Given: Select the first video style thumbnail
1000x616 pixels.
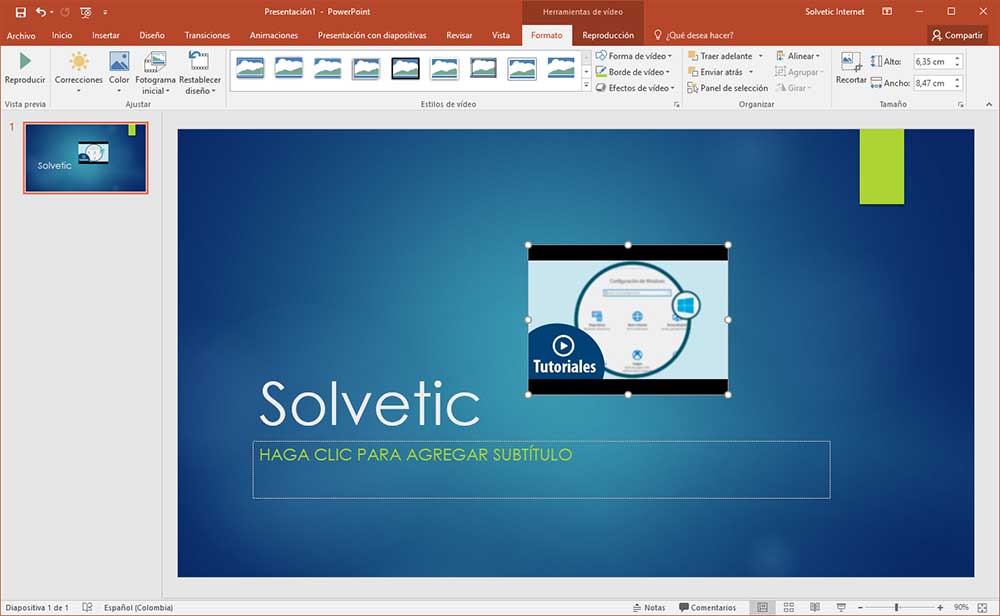Looking at the screenshot, I should pos(250,68).
